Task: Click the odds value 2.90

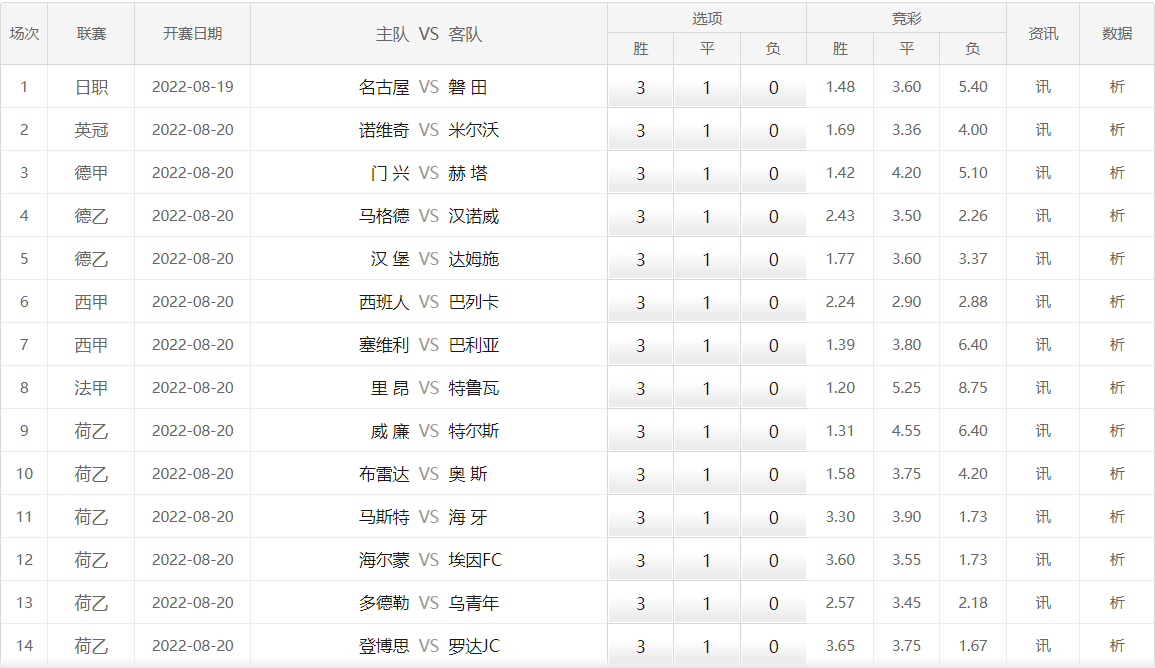Action: (x=906, y=302)
